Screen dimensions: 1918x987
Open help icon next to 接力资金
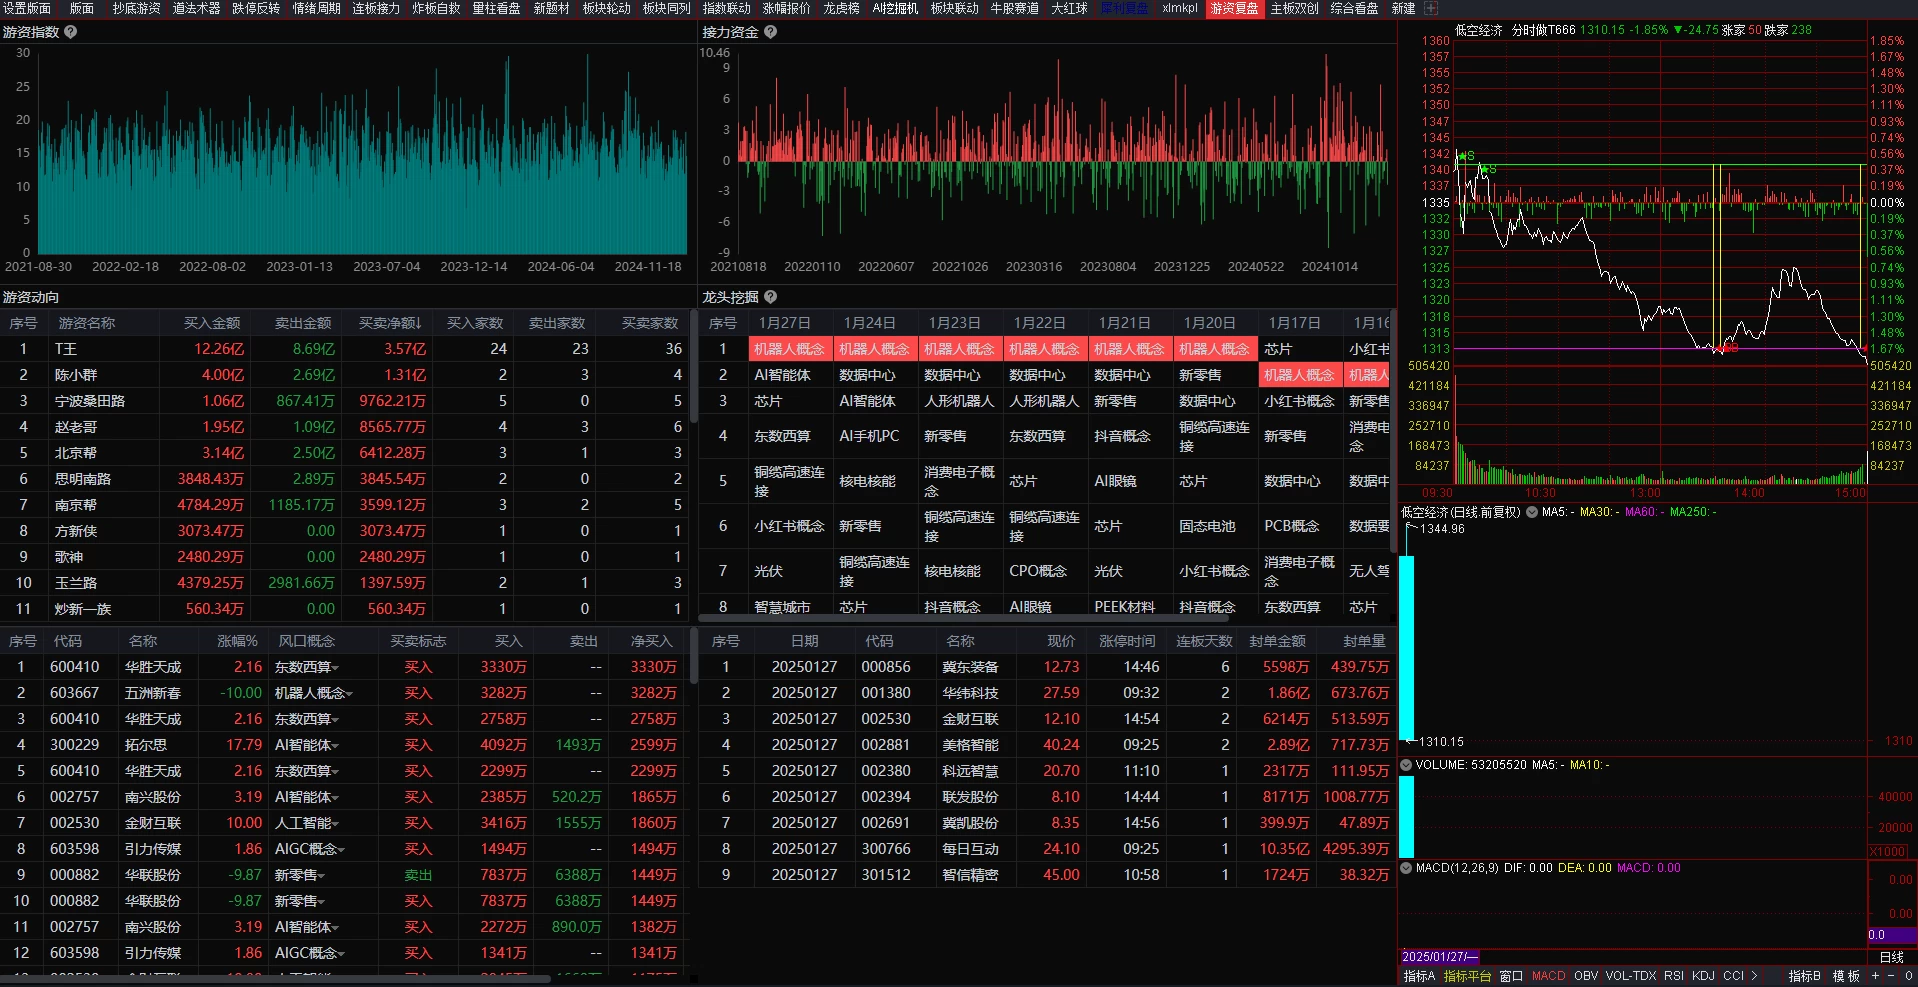click(770, 32)
